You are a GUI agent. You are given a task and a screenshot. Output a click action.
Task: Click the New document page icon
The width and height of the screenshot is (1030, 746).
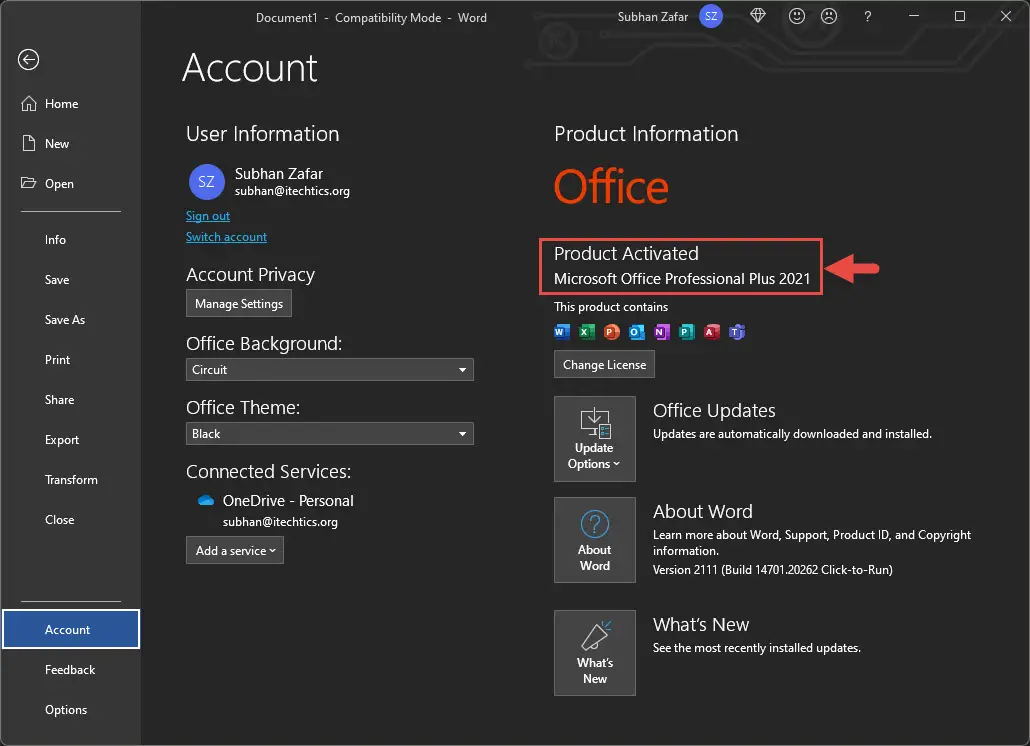28,143
